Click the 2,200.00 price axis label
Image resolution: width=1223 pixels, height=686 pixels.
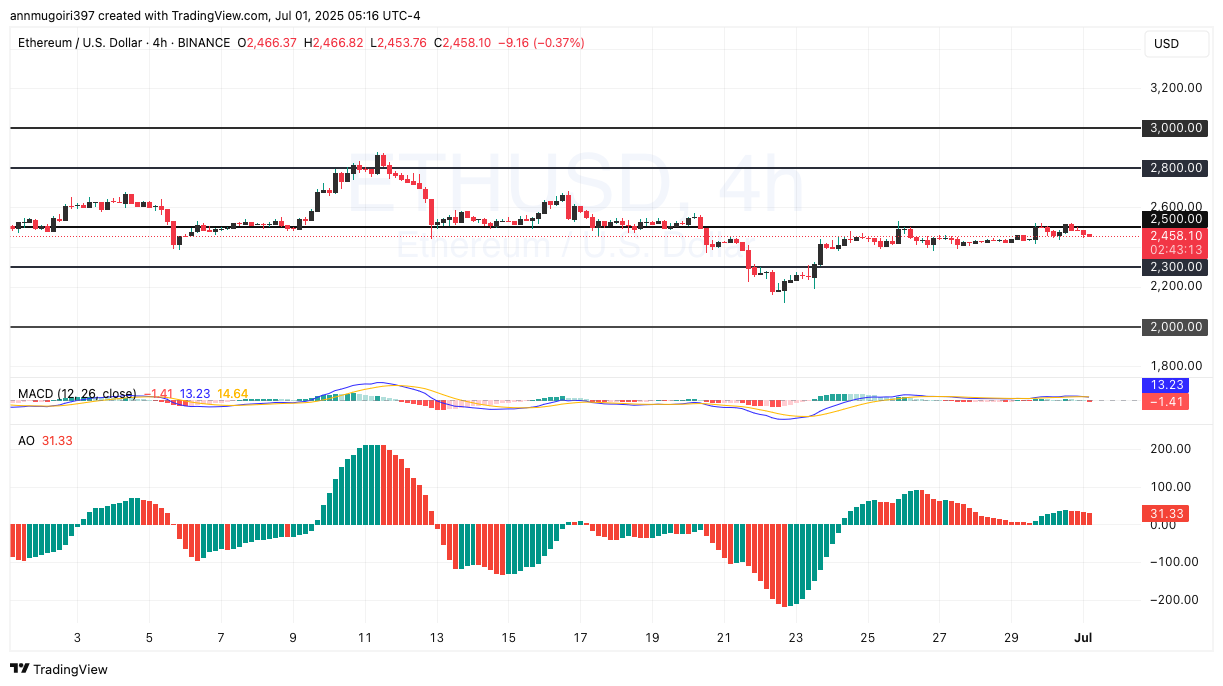pyautogui.click(x=1175, y=286)
